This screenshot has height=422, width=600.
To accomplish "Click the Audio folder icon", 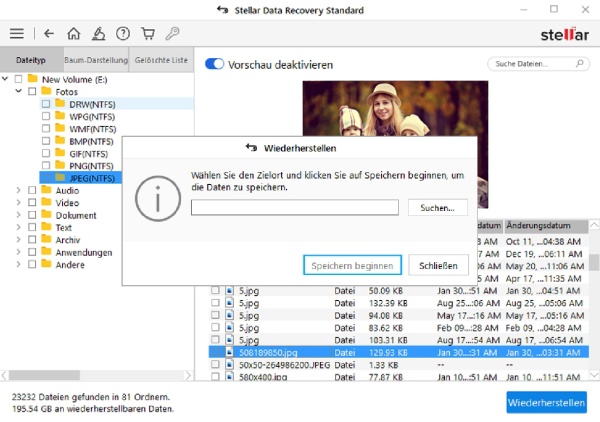I will coord(46,190).
